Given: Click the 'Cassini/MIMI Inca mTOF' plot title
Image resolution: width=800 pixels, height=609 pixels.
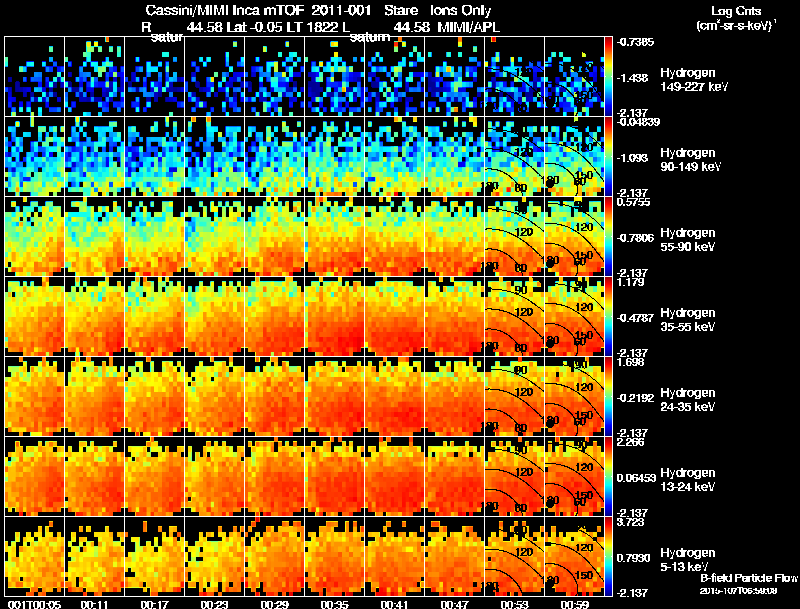Looking at the screenshot, I should pyautogui.click(x=224, y=10).
